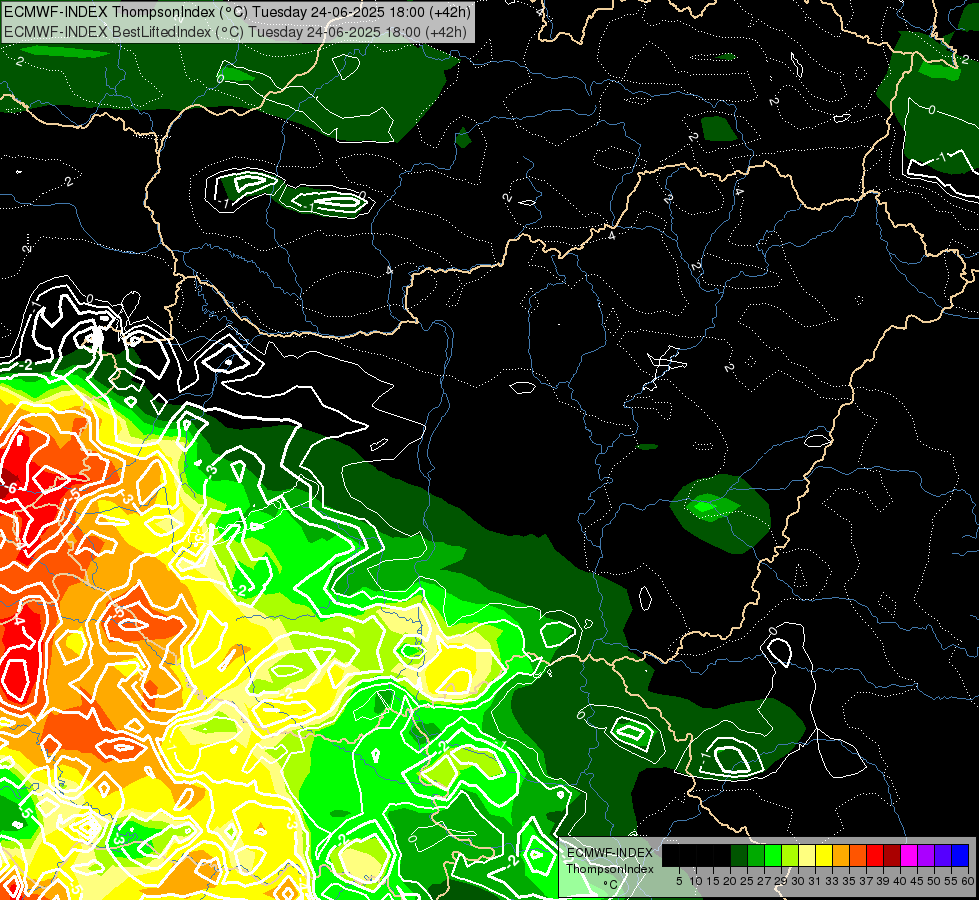This screenshot has height=900, width=979.
Task: Select the dark green 20-25 legend swatch
Action: pyautogui.click(x=739, y=856)
